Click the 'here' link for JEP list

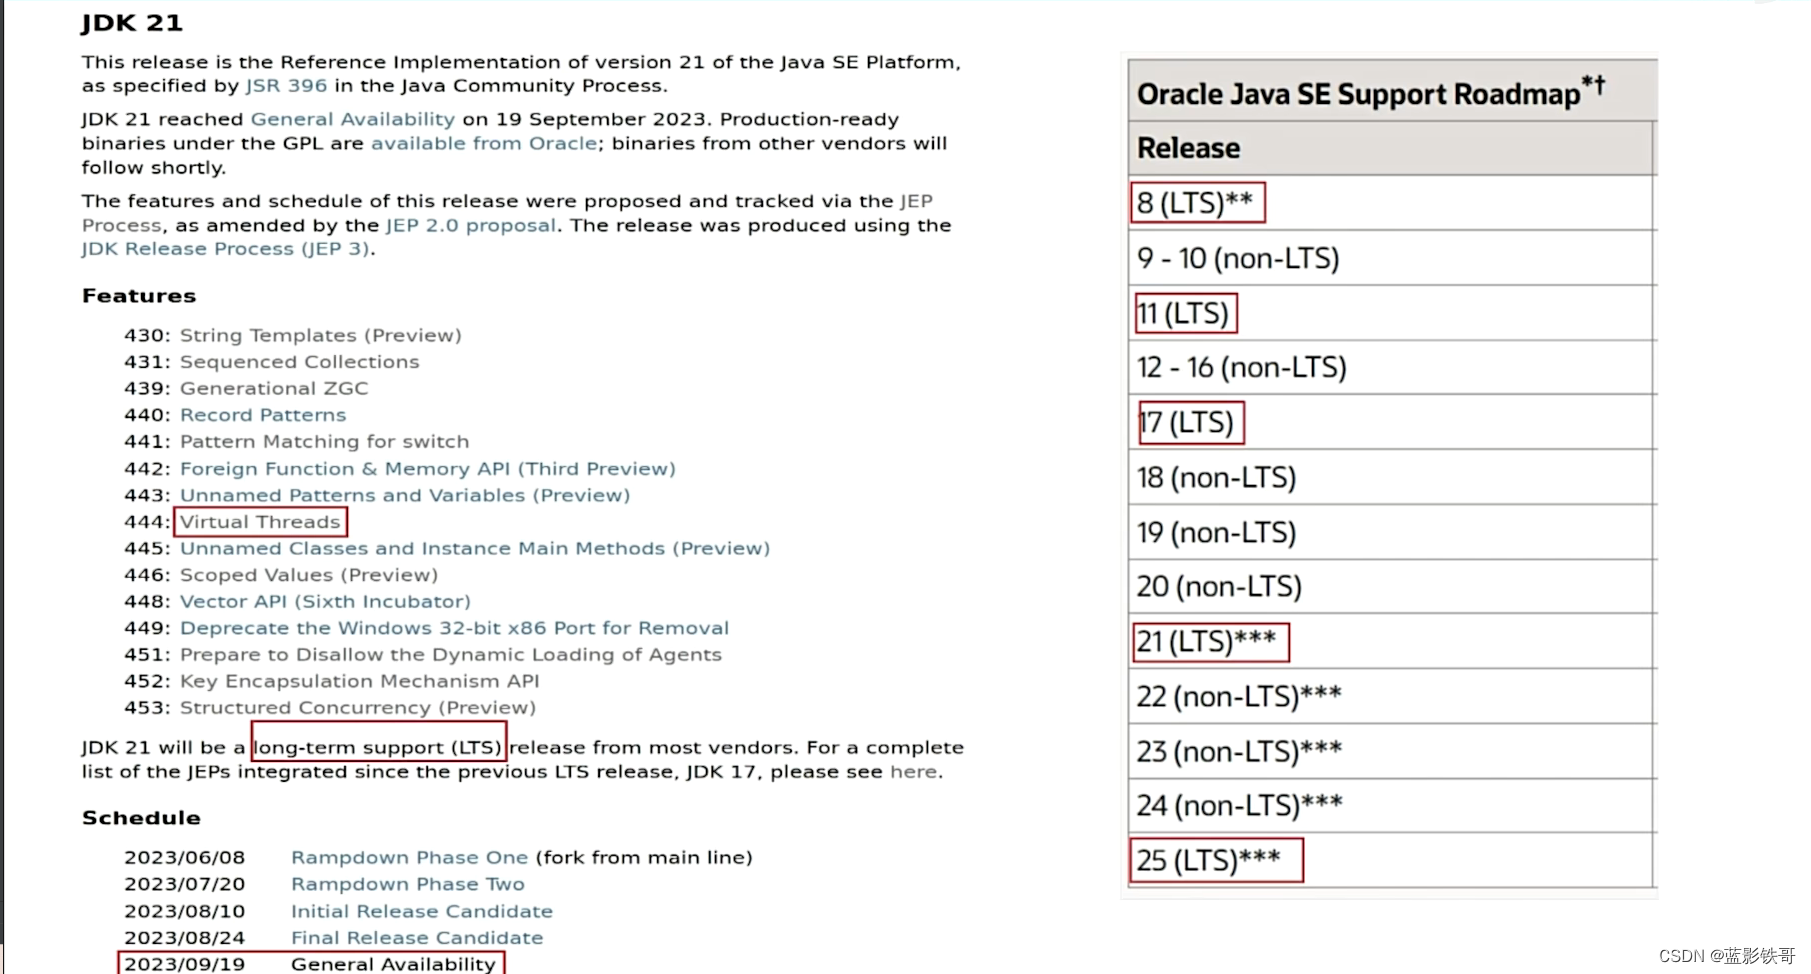click(913, 772)
